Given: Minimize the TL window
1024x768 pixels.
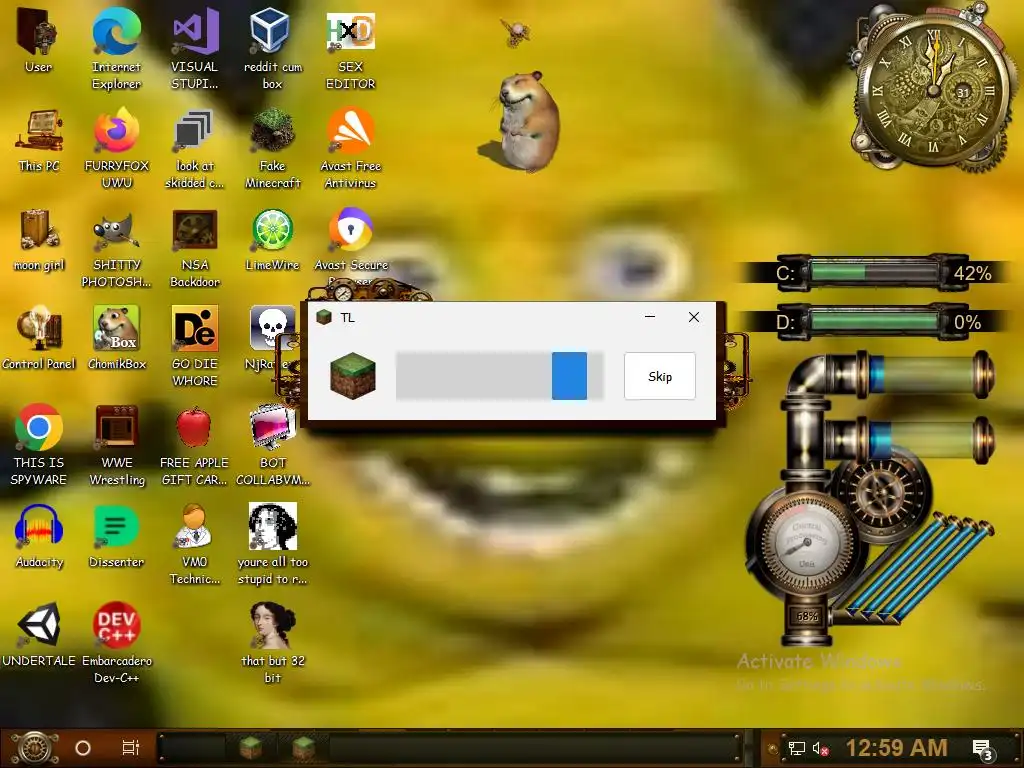Looking at the screenshot, I should tap(650, 317).
